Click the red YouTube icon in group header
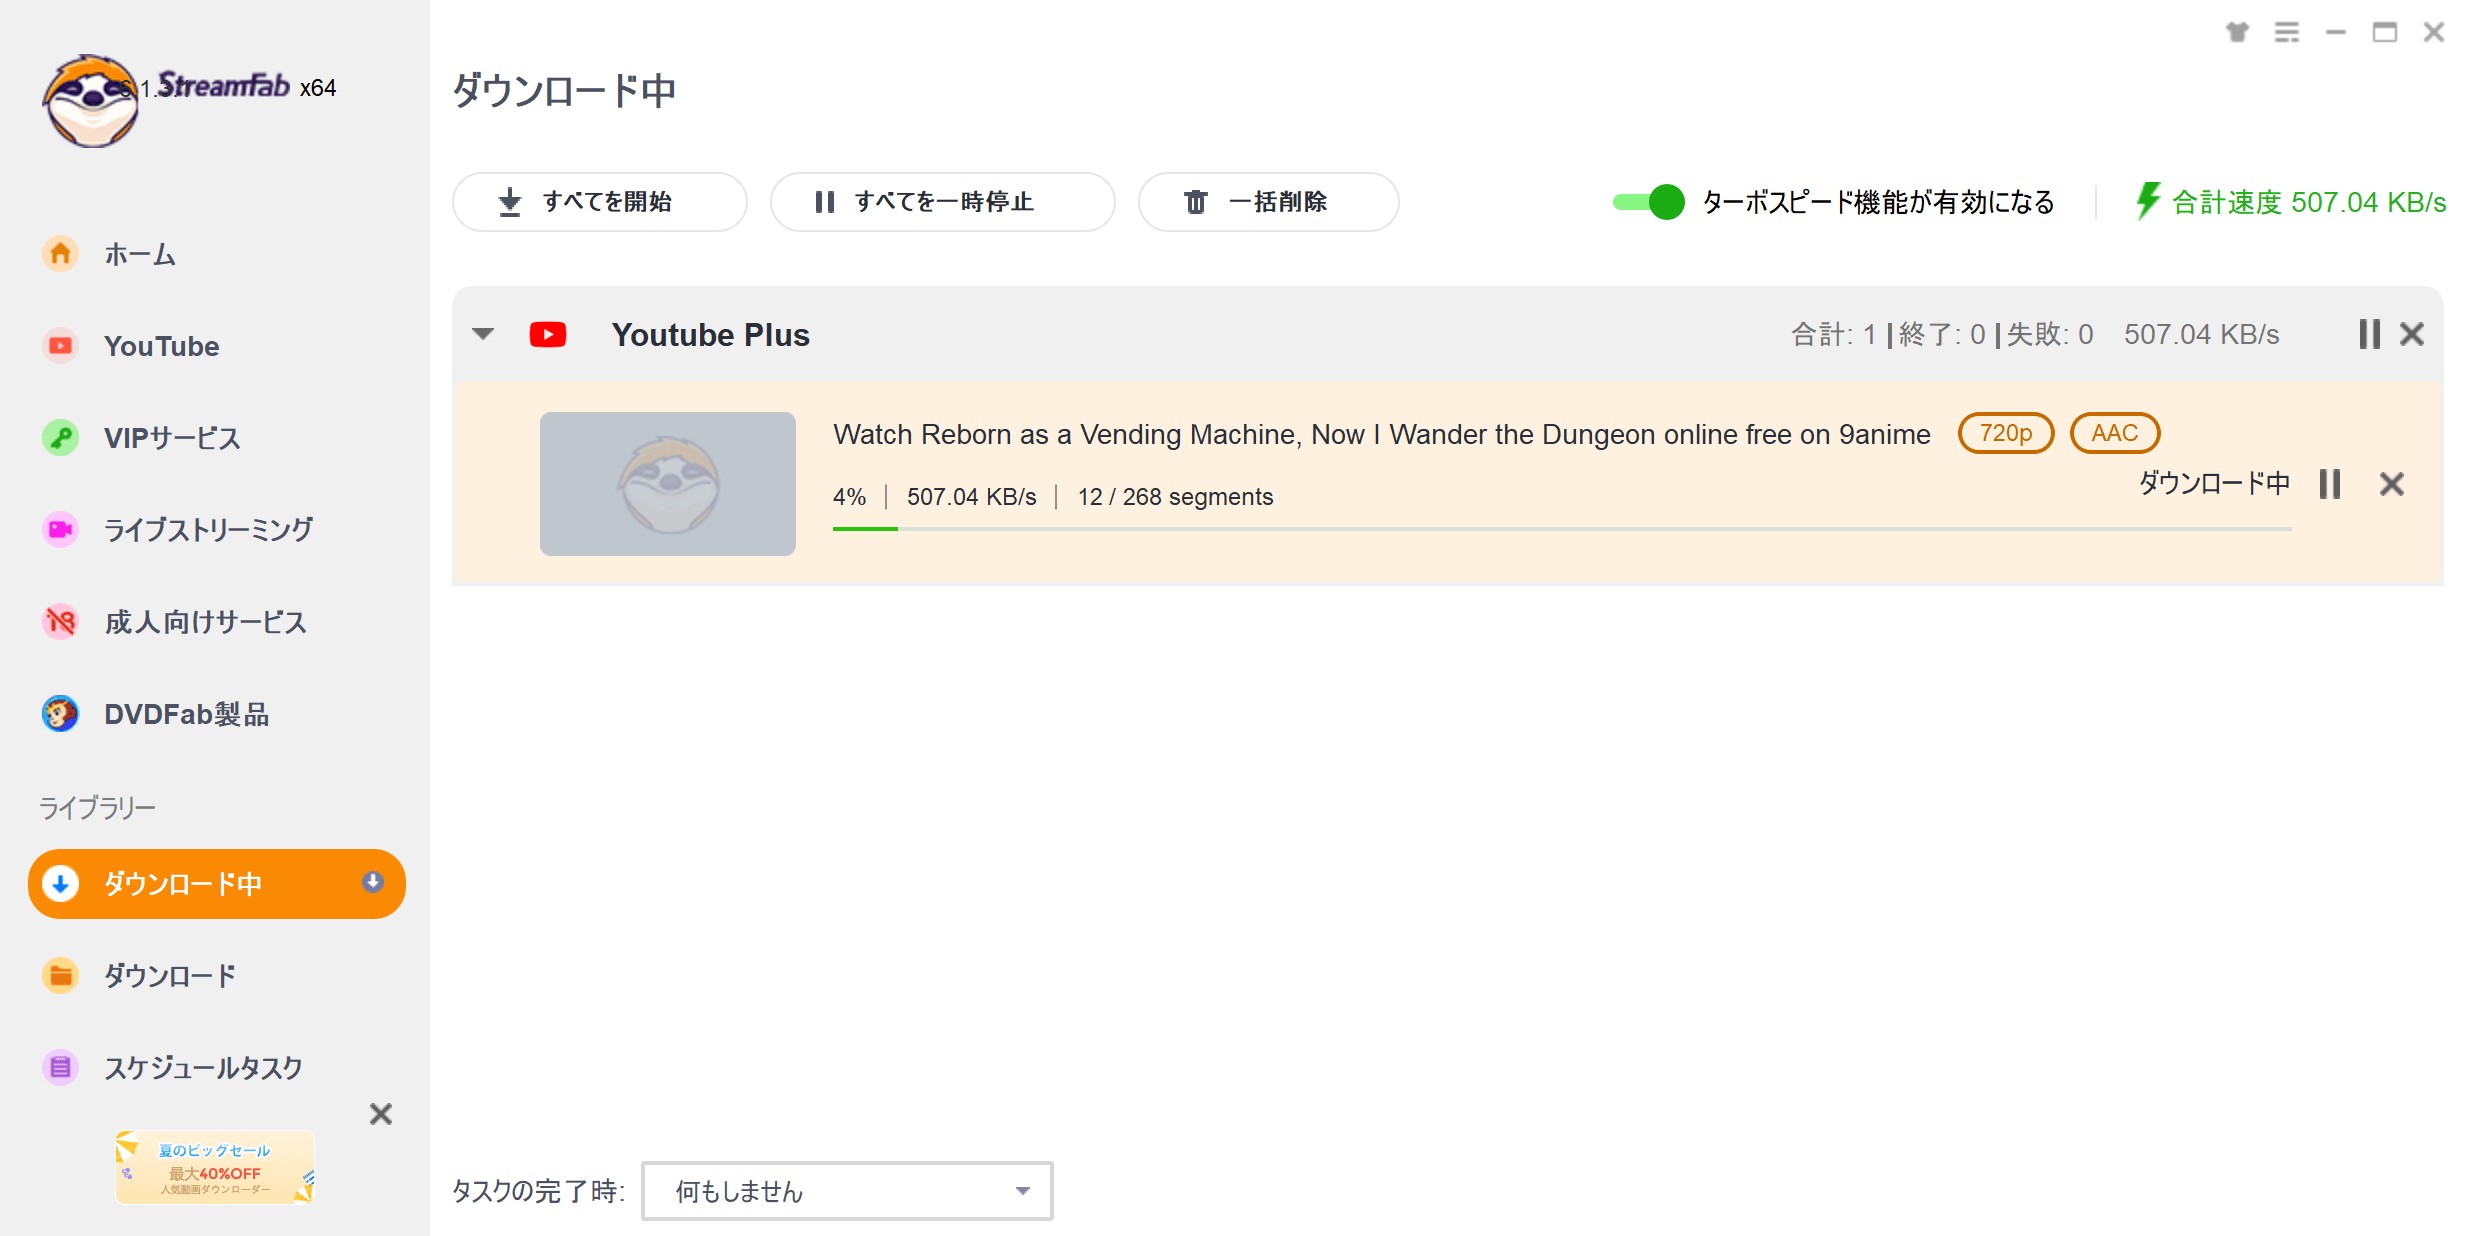The height and width of the screenshot is (1236, 2466). click(548, 334)
